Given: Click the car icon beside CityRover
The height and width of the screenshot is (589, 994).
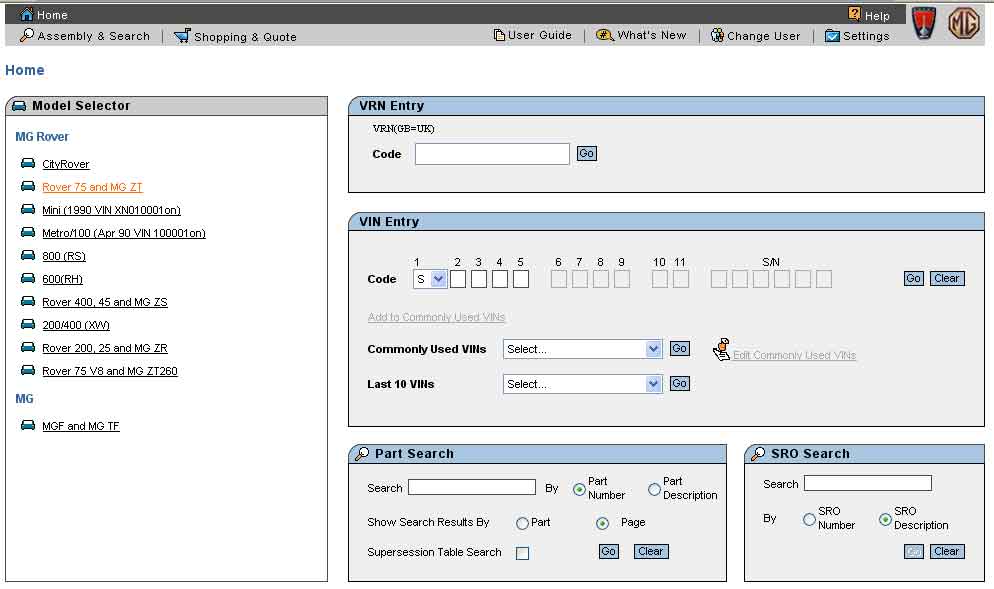Looking at the screenshot, I should coord(28,164).
